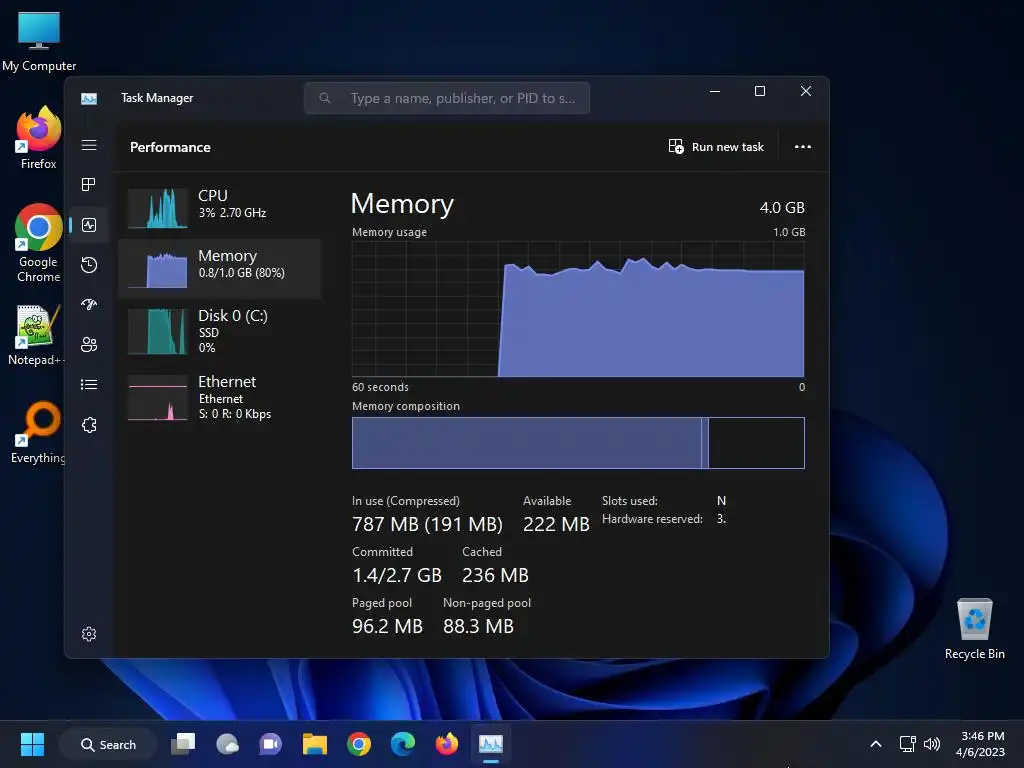Select the Ethernet performance entry
Image resolution: width=1024 pixels, height=768 pixels.
click(220, 396)
